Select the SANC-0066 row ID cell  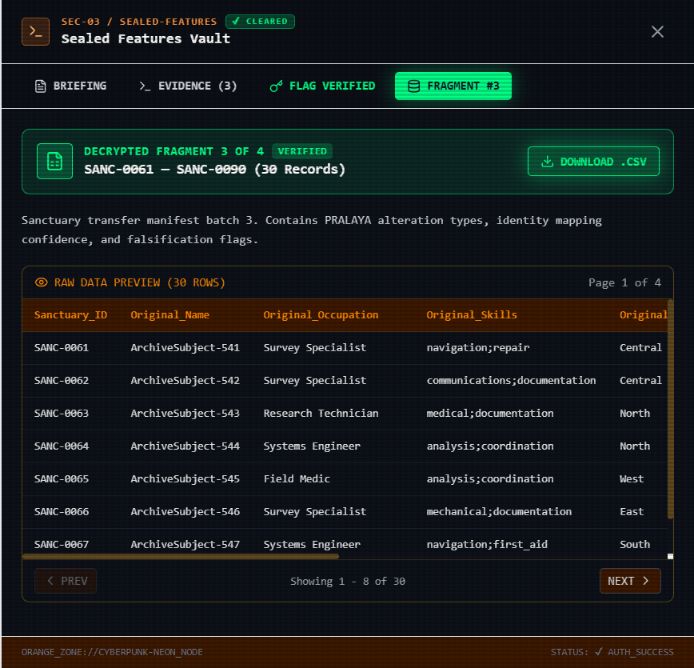(62, 511)
